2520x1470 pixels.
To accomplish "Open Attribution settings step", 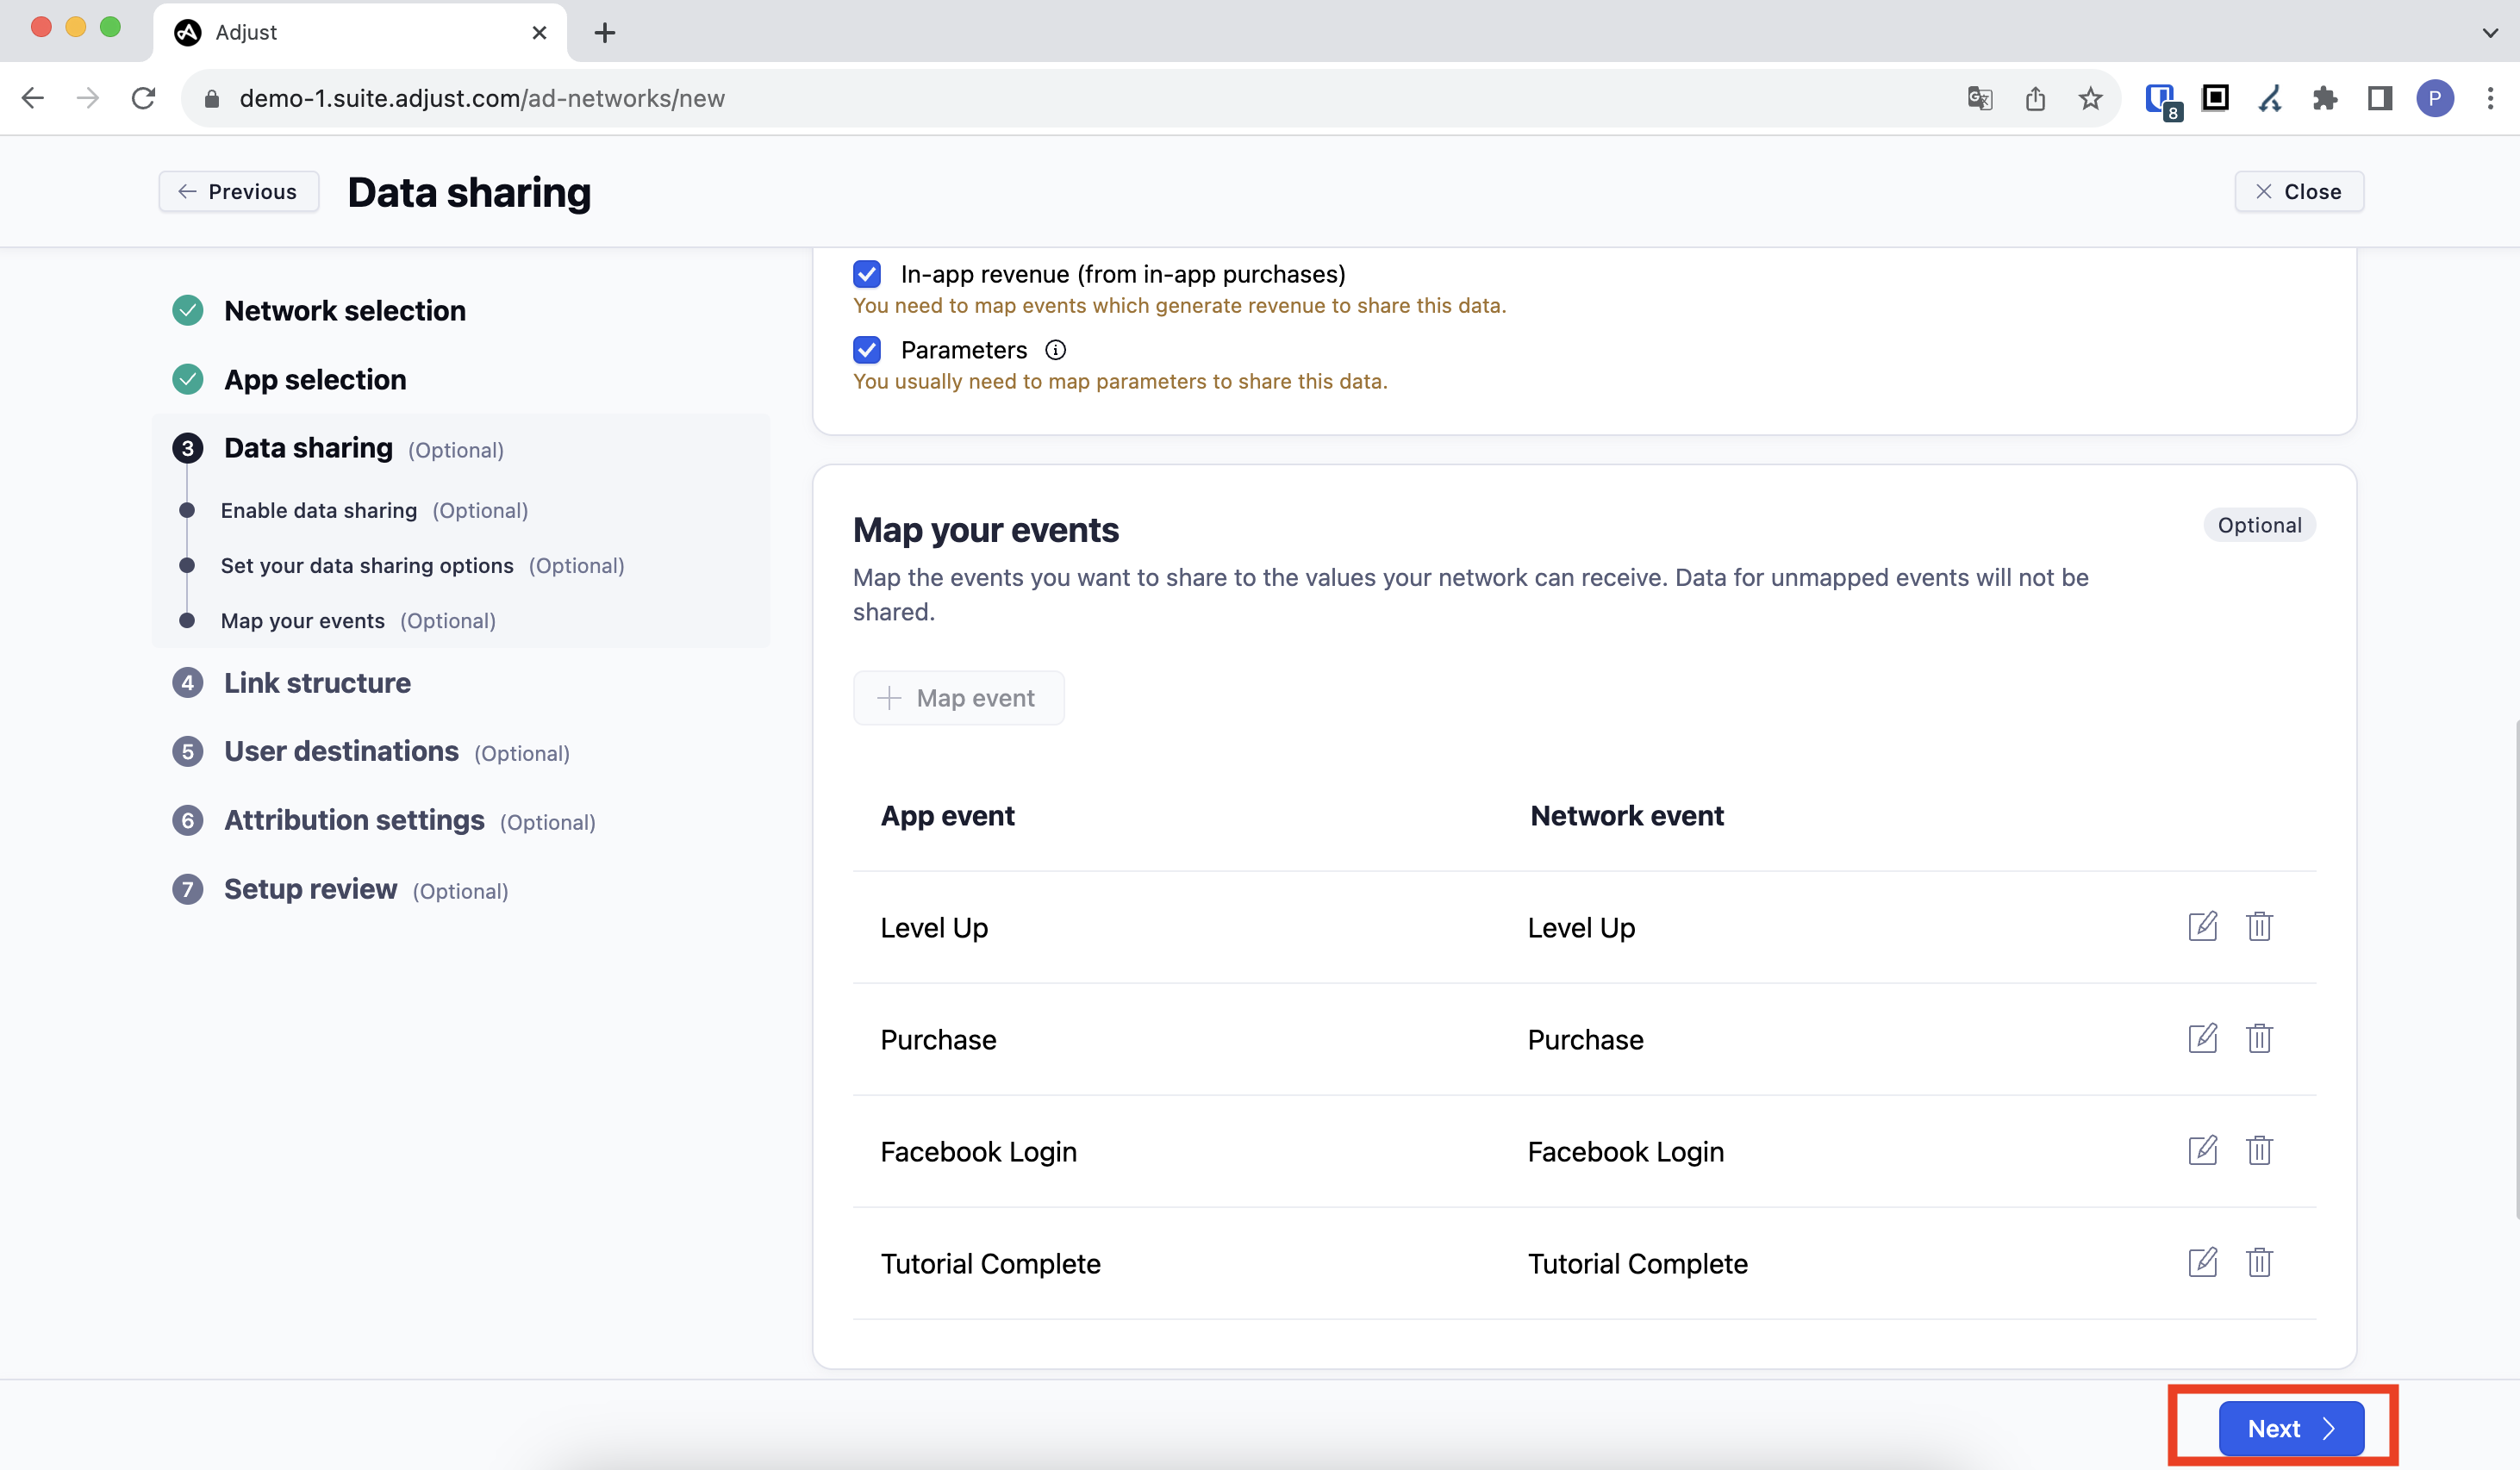I will pos(354,820).
